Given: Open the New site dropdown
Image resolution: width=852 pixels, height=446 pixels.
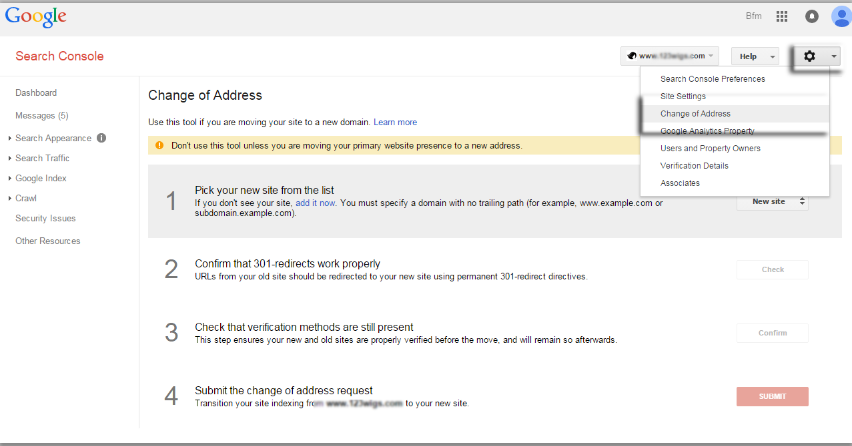Looking at the screenshot, I should [x=772, y=201].
